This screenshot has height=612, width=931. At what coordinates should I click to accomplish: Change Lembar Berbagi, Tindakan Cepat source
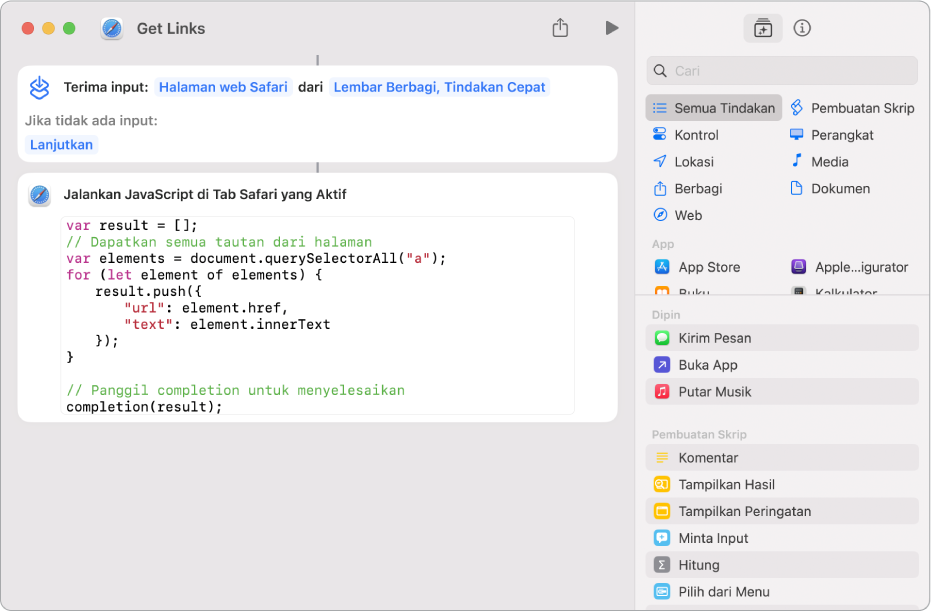[x=439, y=87]
